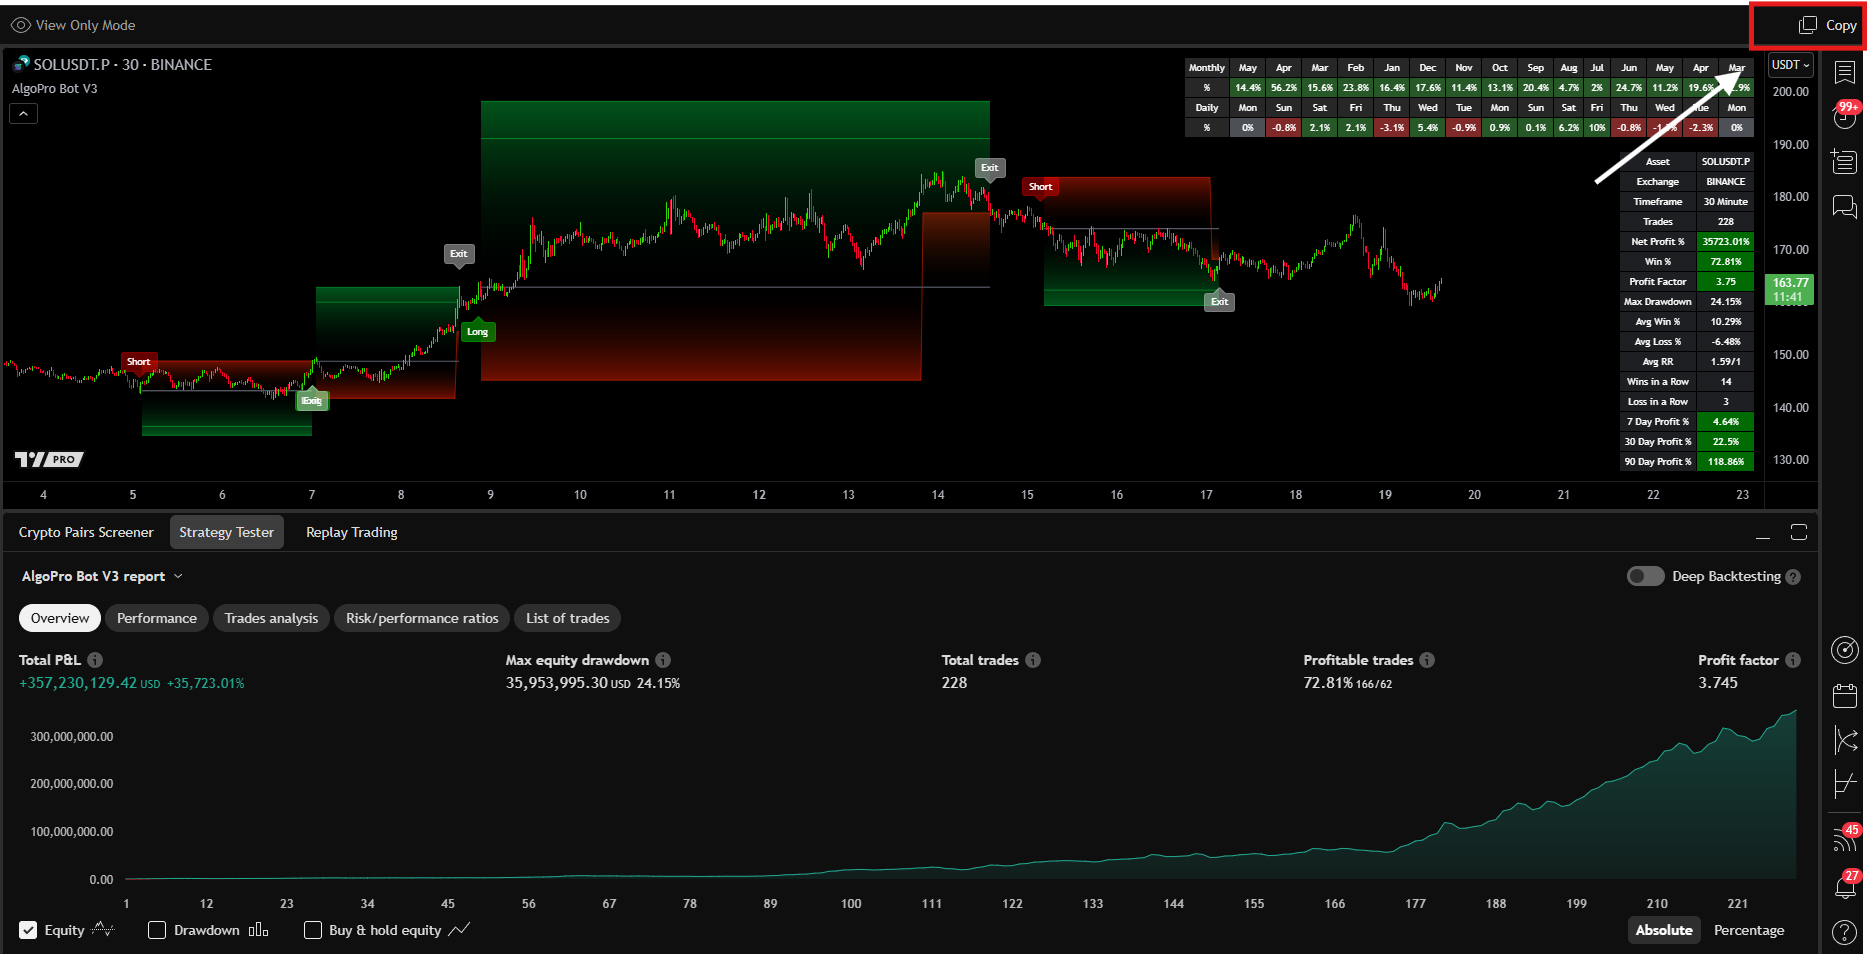Enable the Drawdown checkbox
Viewport: 1867px width, 954px height.
[x=157, y=930]
